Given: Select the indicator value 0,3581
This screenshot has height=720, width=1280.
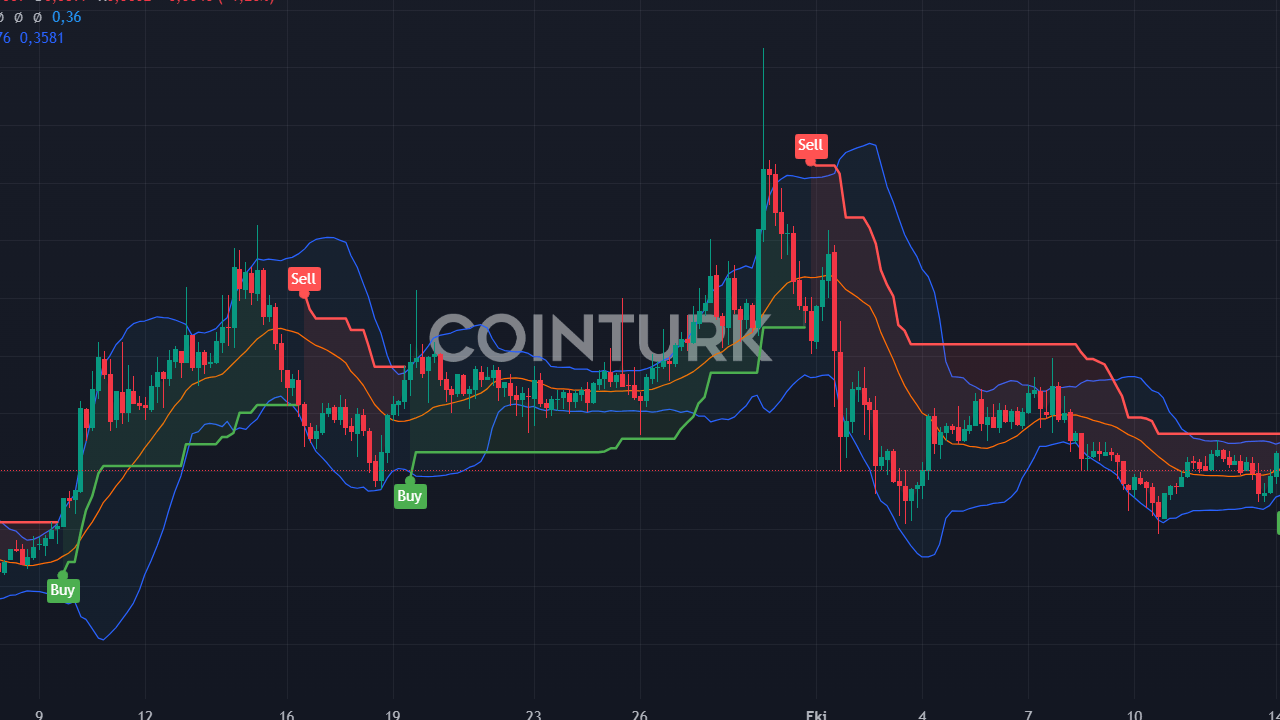Looking at the screenshot, I should (x=42, y=38).
